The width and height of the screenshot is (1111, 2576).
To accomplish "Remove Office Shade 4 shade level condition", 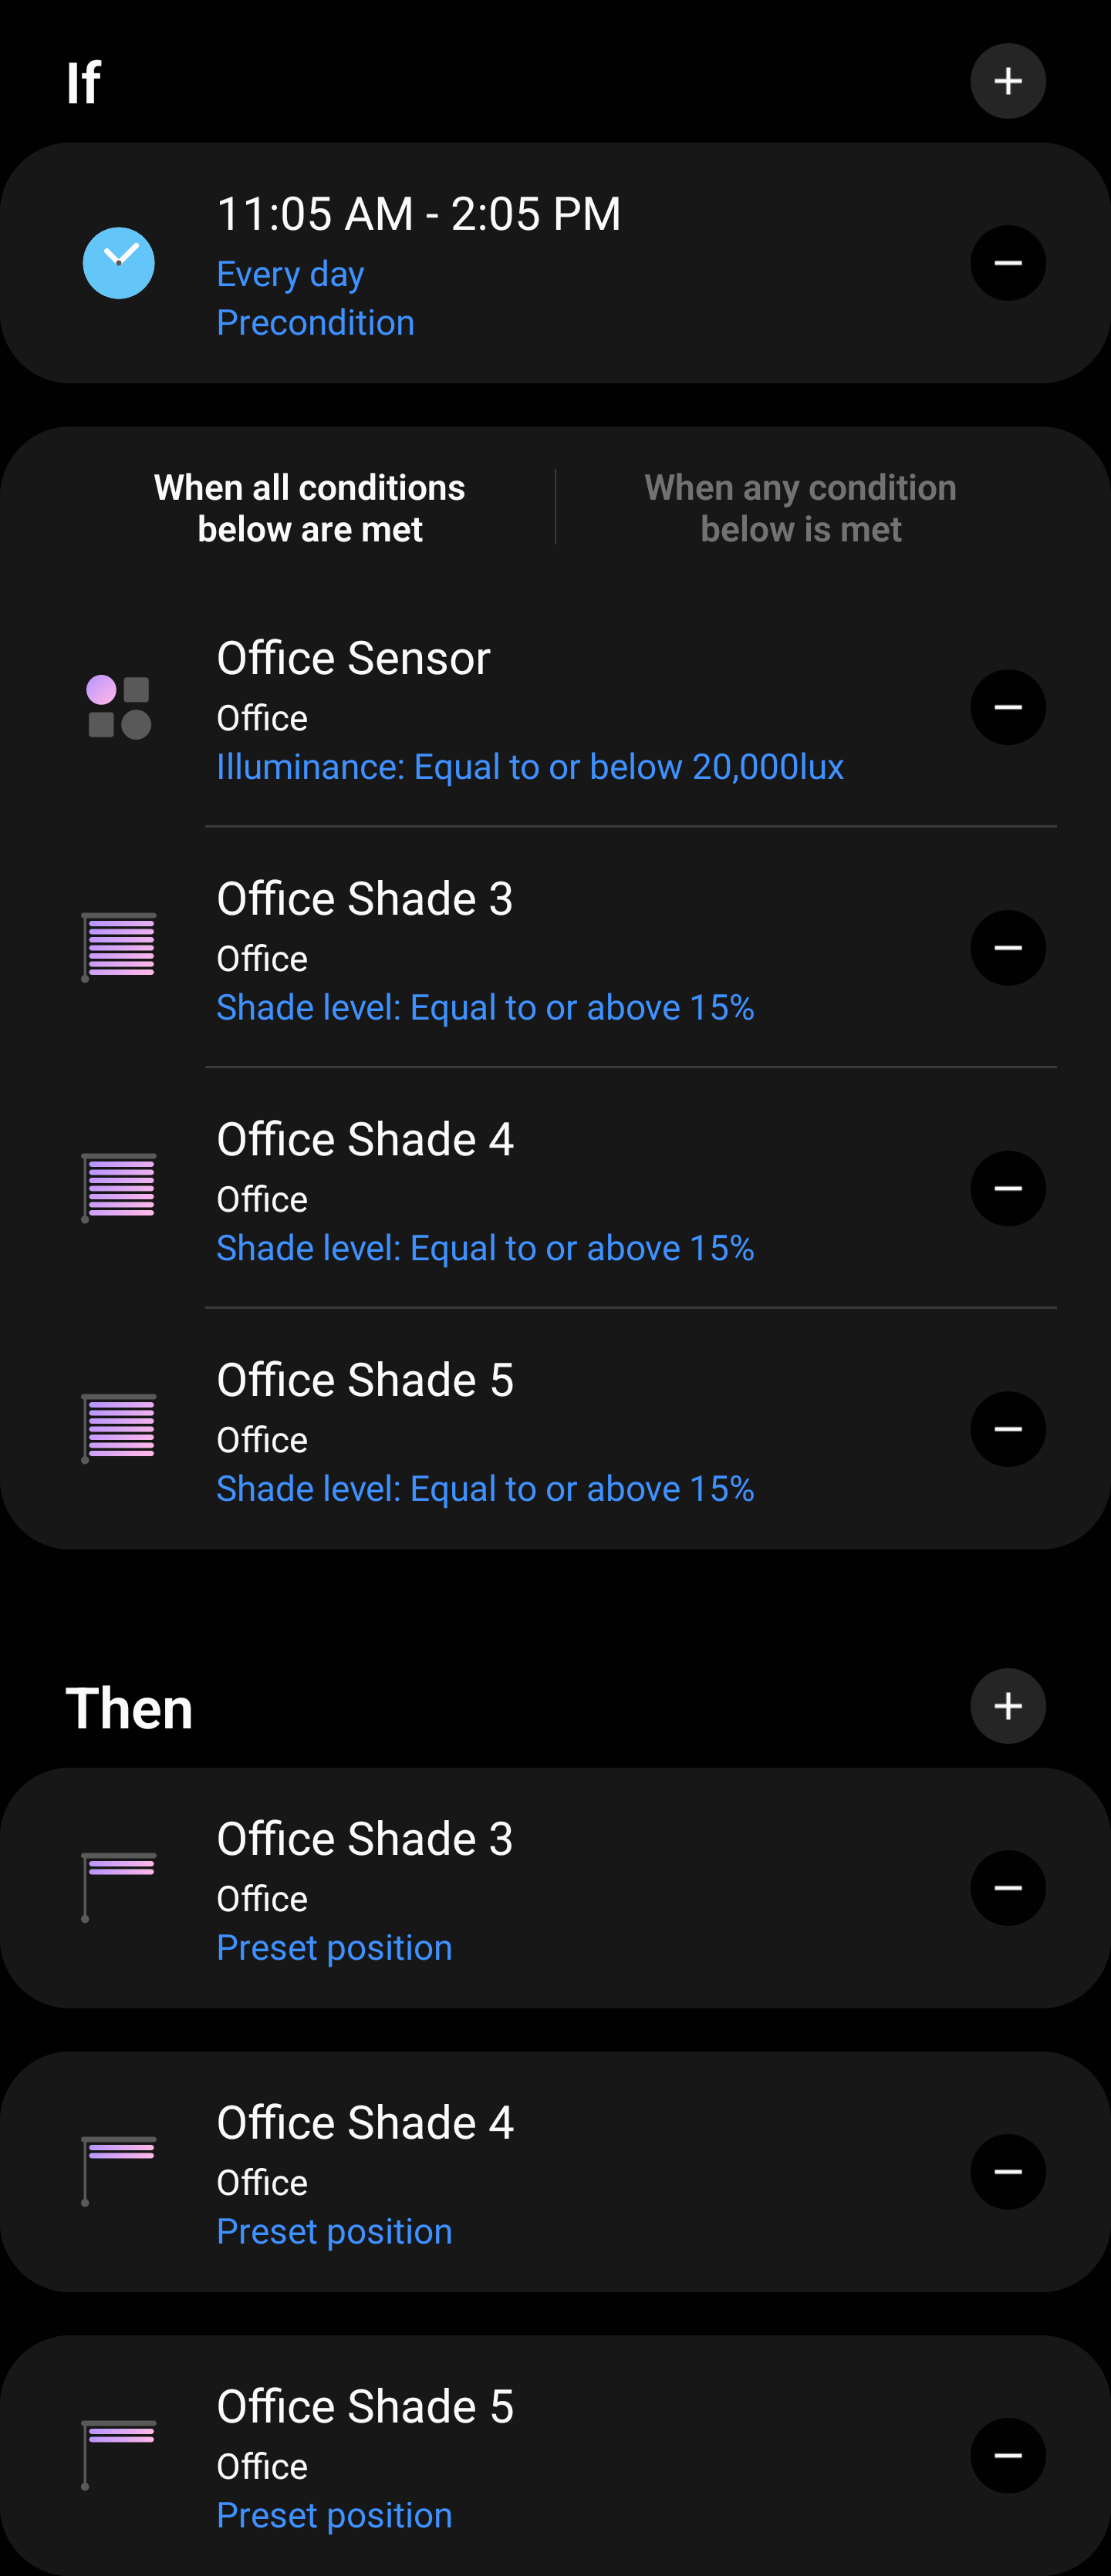I will [x=1007, y=1188].
